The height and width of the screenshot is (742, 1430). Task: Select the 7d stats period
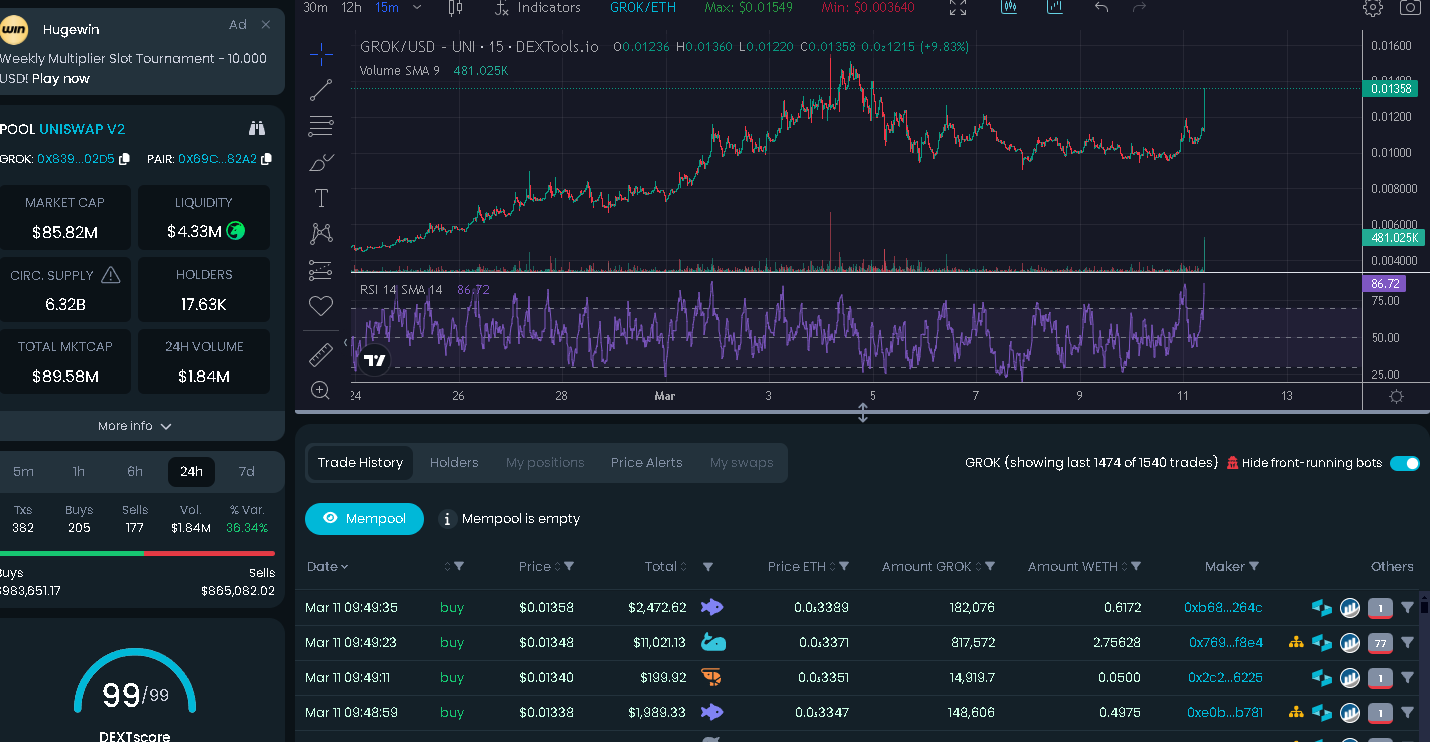246,471
